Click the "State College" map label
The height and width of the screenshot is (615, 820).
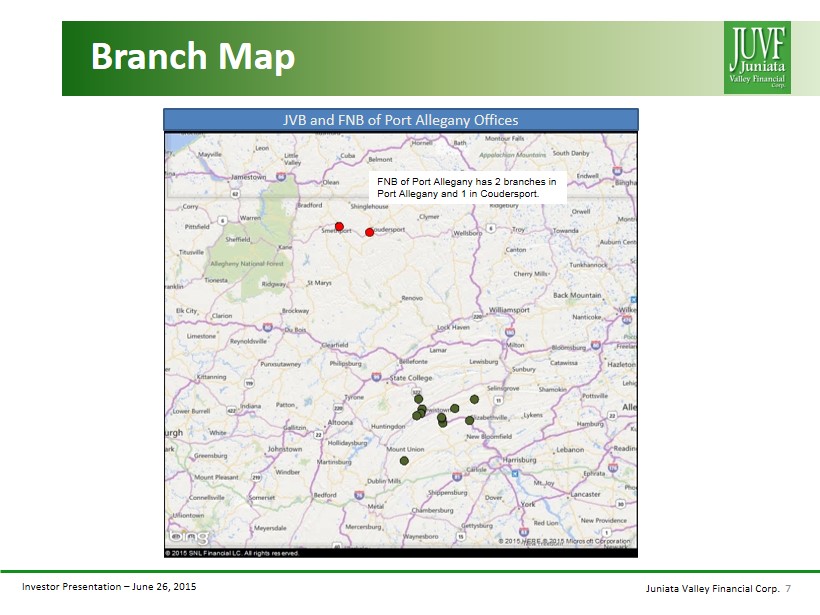411,378
